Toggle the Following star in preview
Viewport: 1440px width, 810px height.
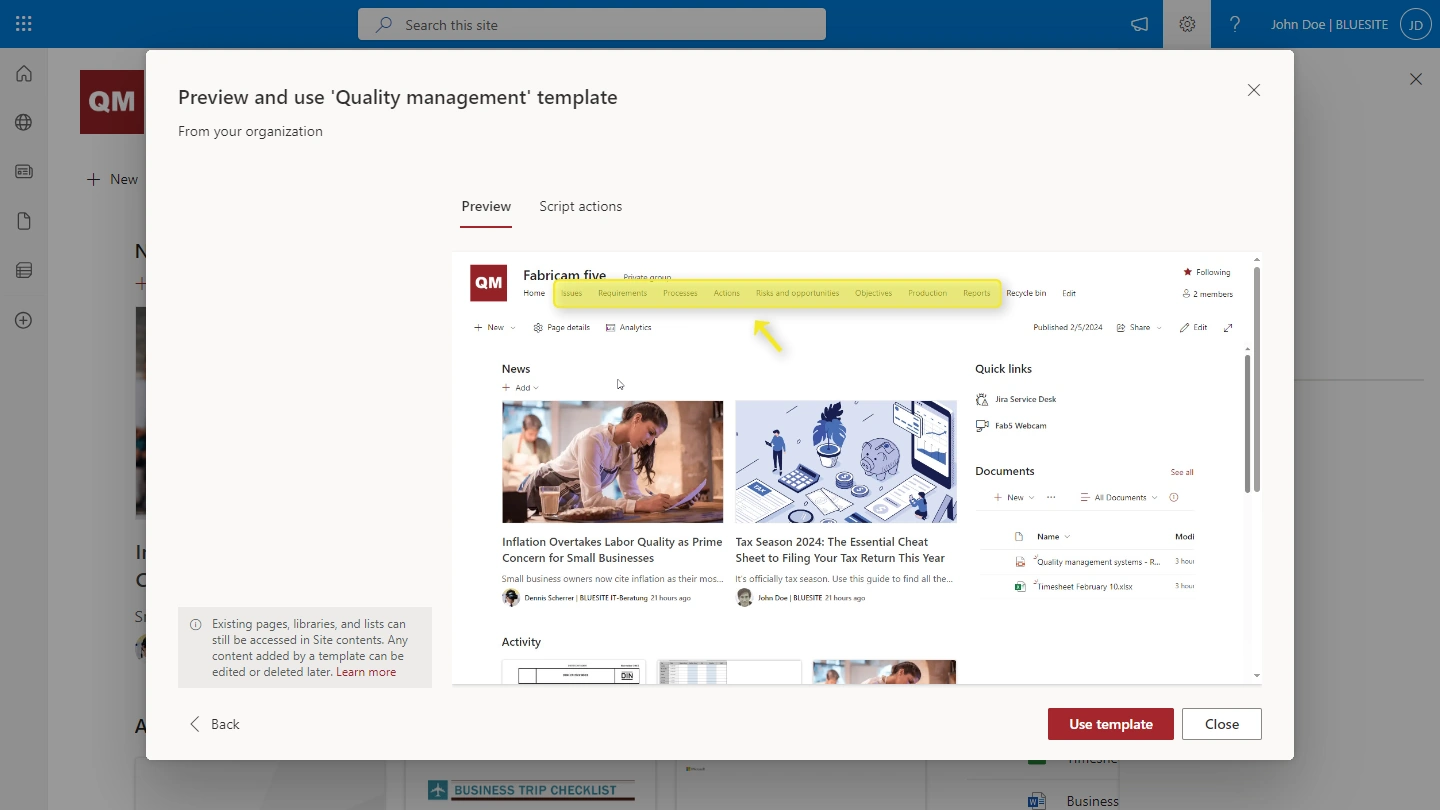(1207, 272)
